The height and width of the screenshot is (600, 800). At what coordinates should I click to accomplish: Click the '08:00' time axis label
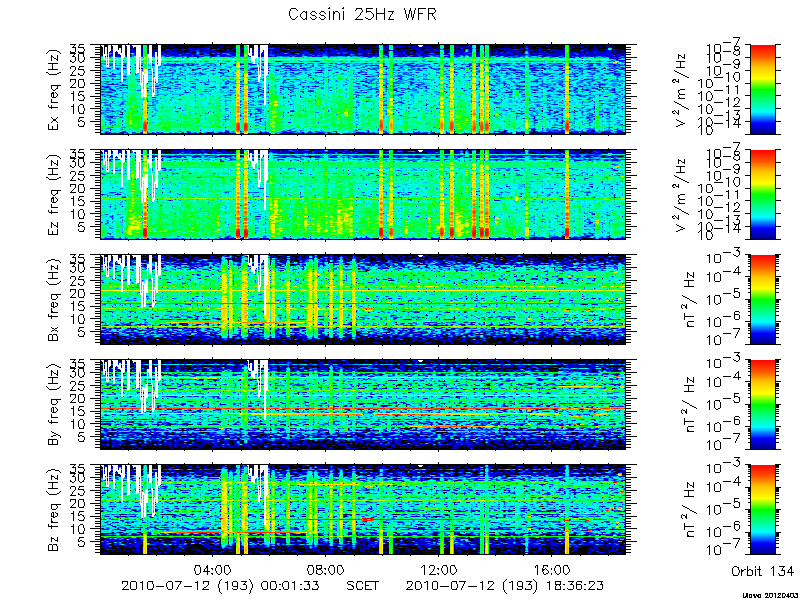pyautogui.click(x=326, y=569)
